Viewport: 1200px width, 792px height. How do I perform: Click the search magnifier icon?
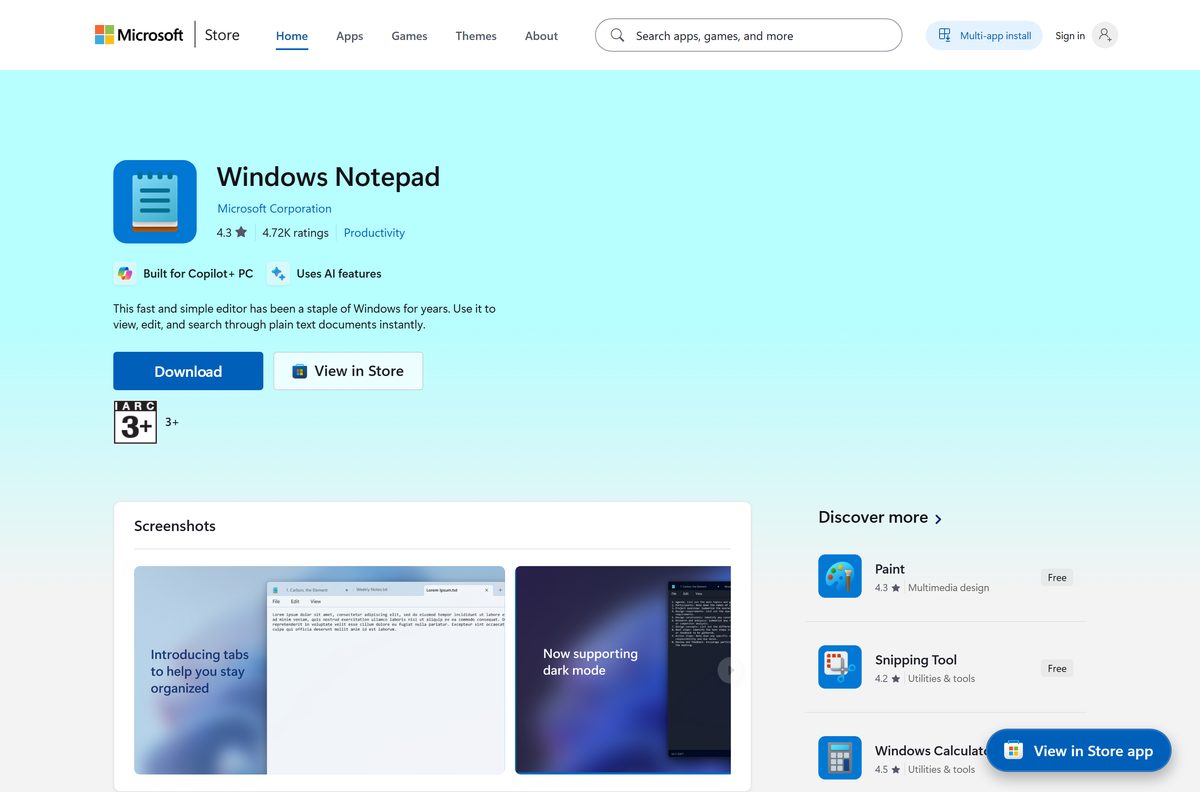click(x=617, y=35)
